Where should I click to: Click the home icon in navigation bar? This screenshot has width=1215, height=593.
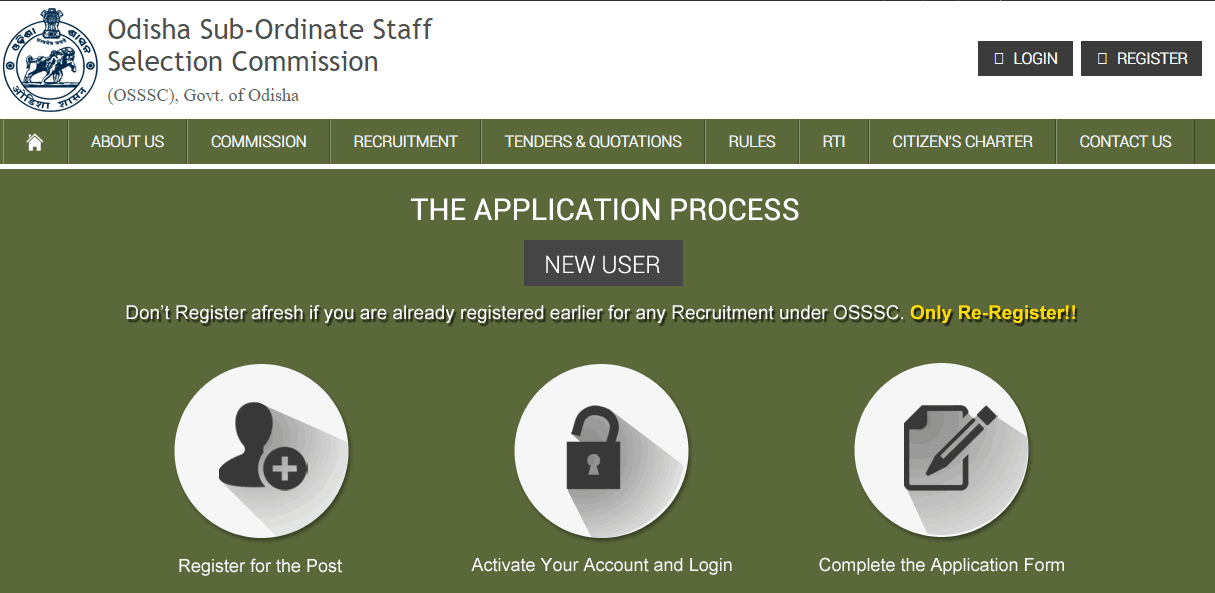35,142
